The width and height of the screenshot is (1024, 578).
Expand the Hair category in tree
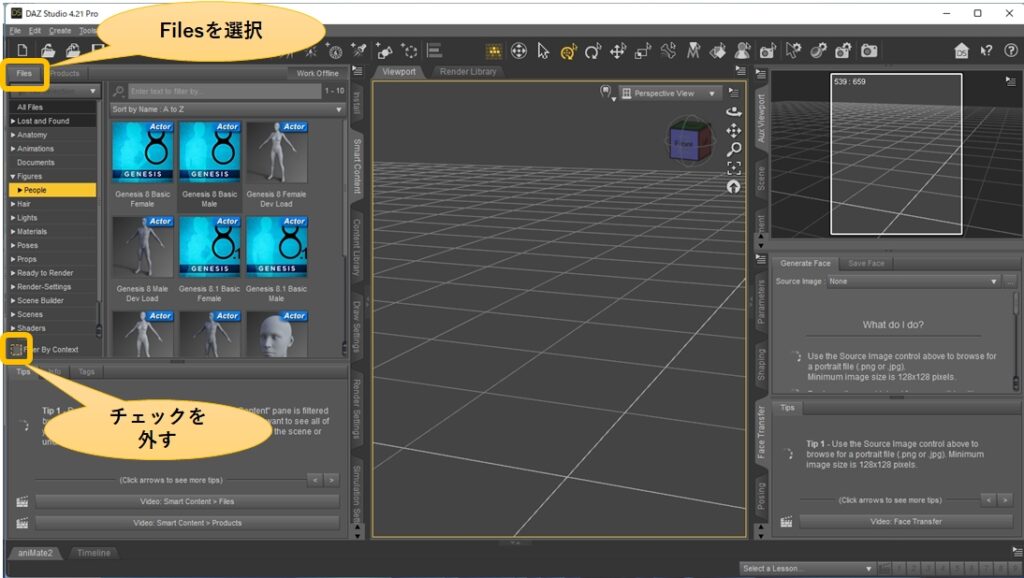tap(14, 204)
